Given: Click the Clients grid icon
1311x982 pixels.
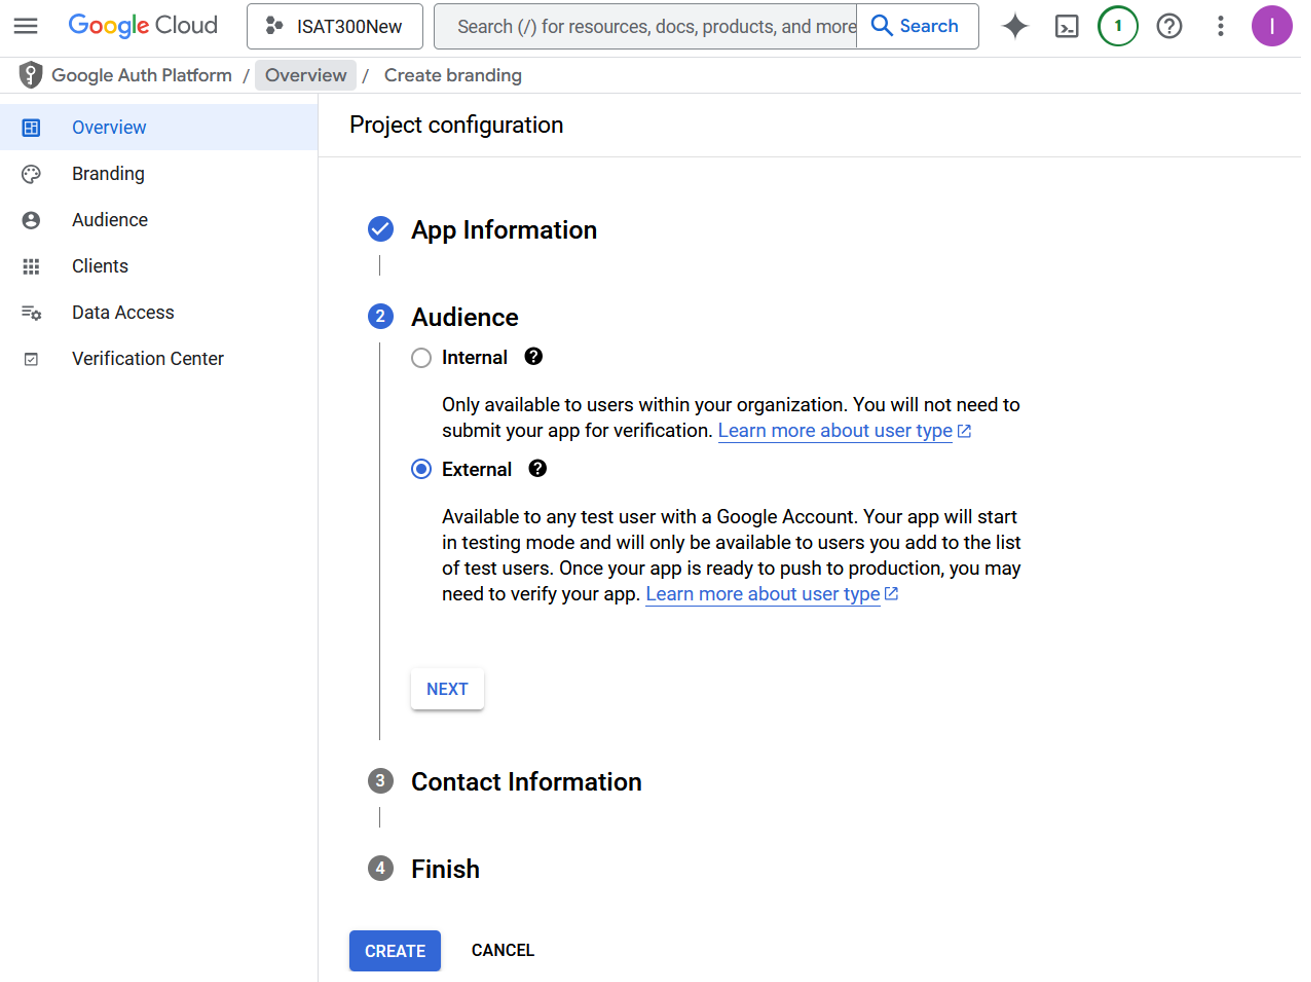Looking at the screenshot, I should click(31, 266).
